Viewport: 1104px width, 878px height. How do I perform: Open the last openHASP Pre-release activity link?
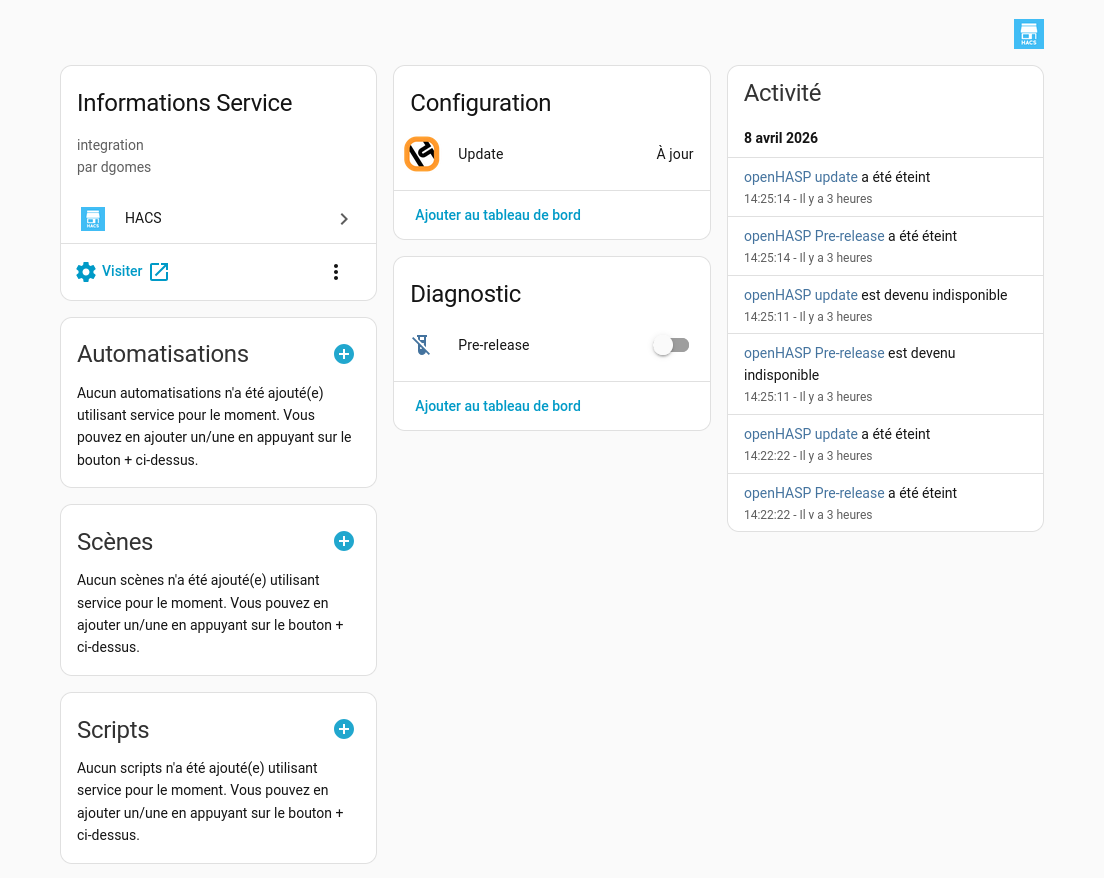pos(814,493)
